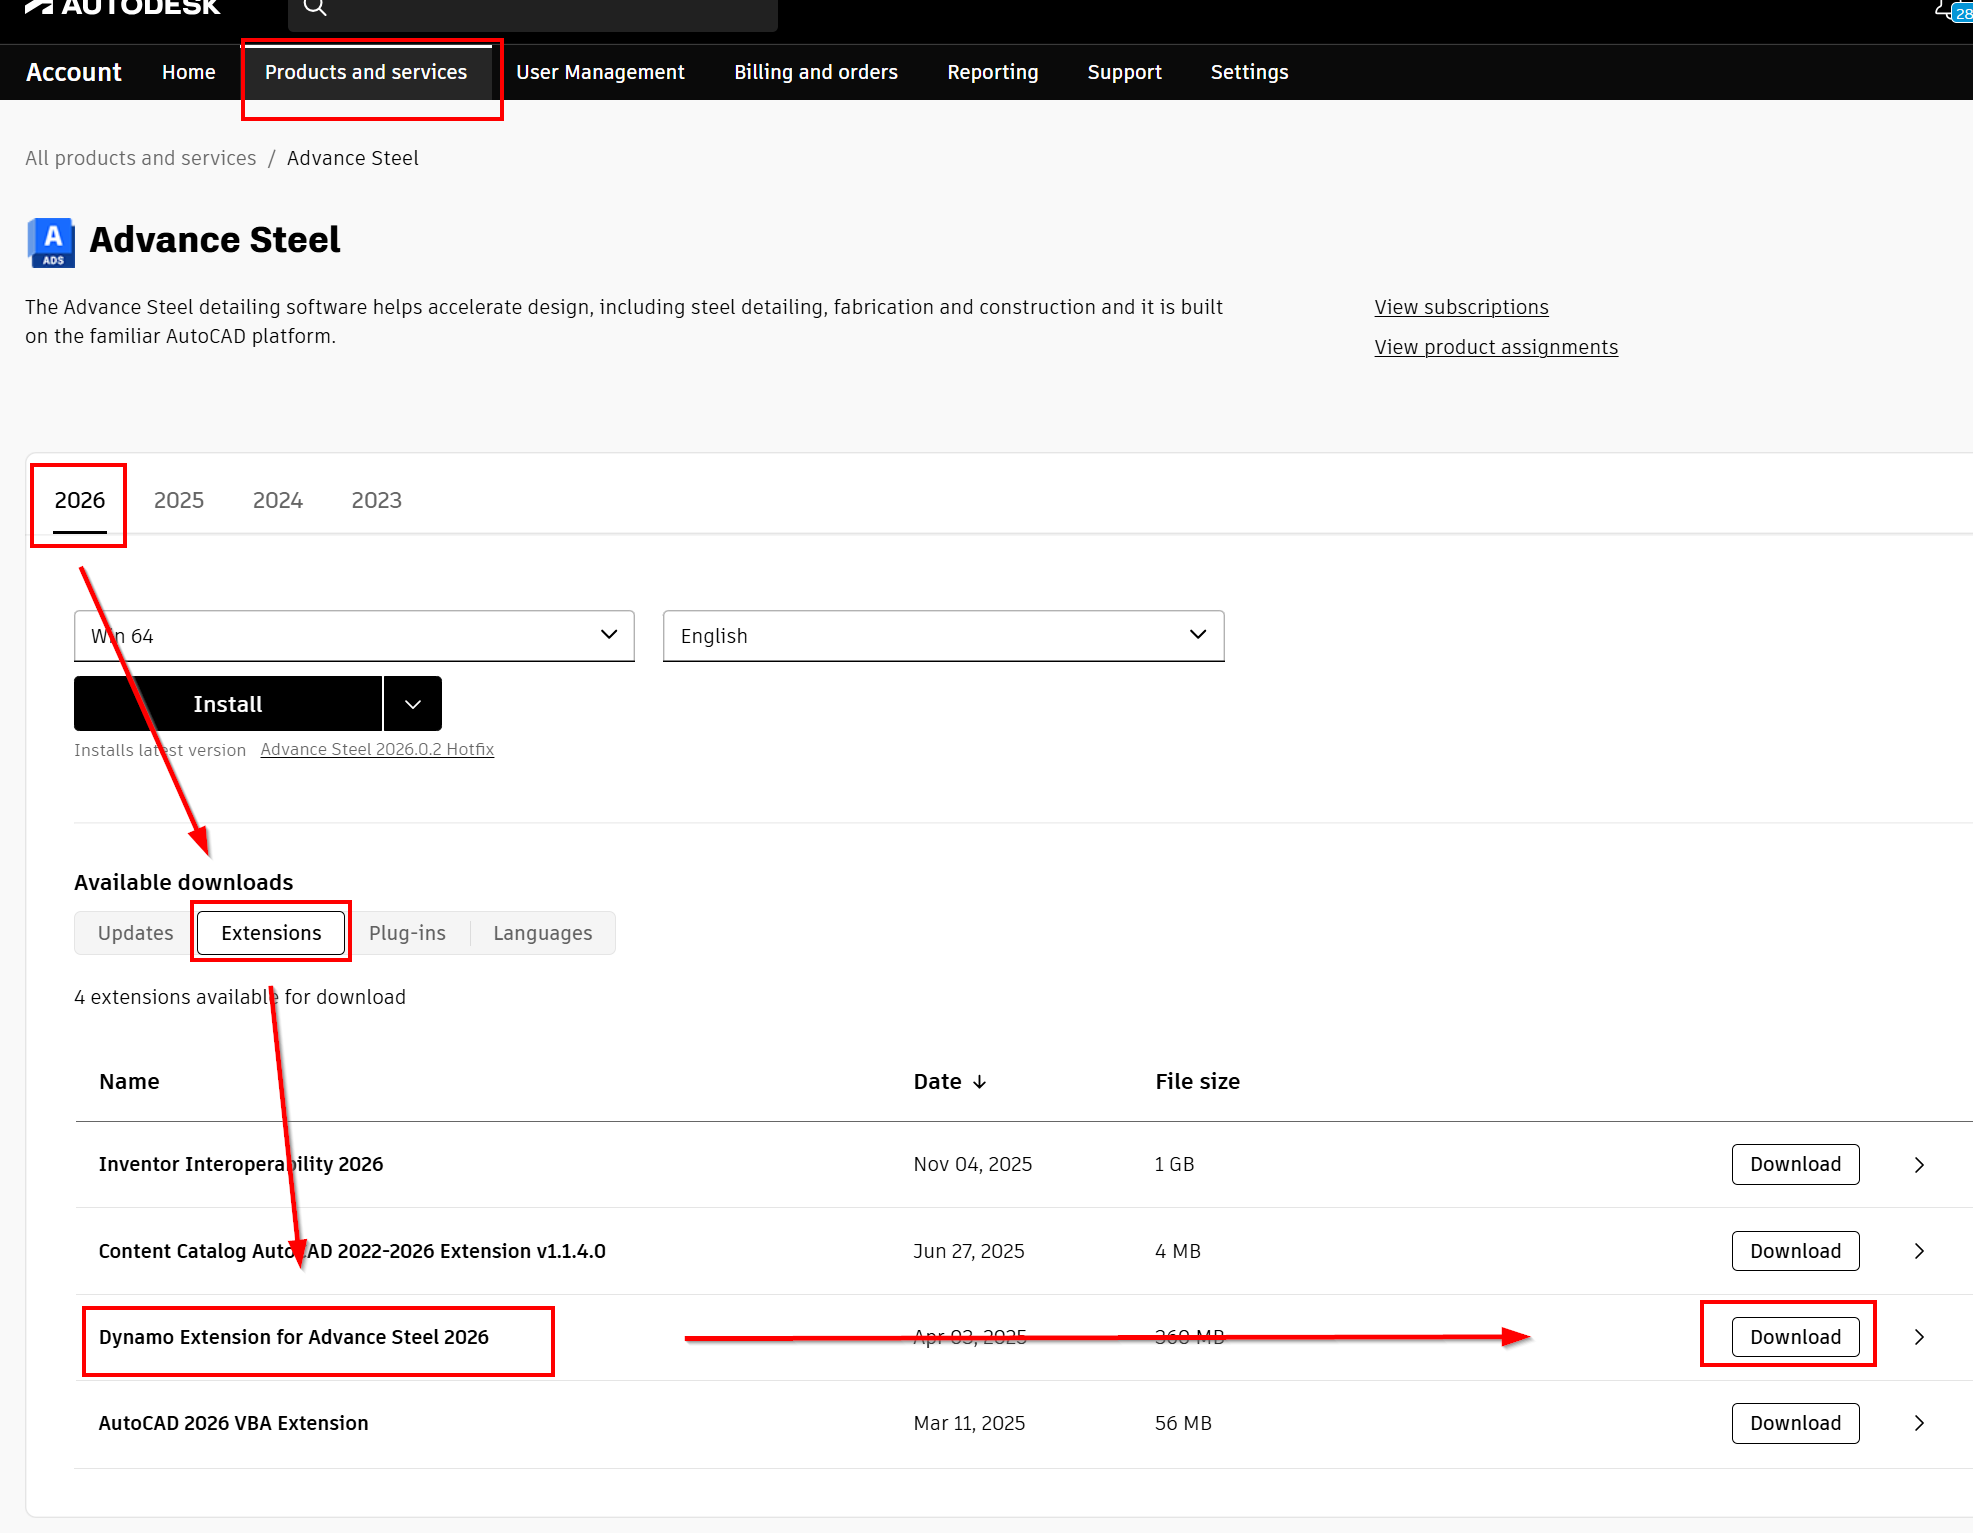This screenshot has height=1533, width=1973.
Task: Open the English language dropdown
Action: pyautogui.click(x=943, y=636)
